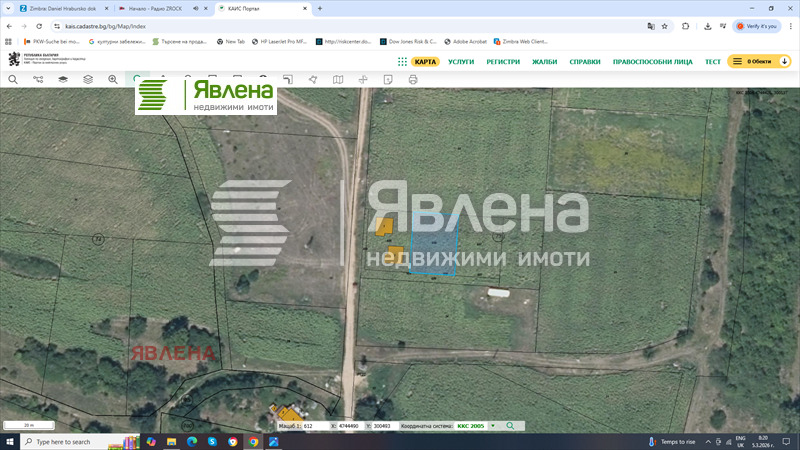Open the Chrome three-dot menu
Viewport: 800px width, 450px height.
[x=789, y=26]
